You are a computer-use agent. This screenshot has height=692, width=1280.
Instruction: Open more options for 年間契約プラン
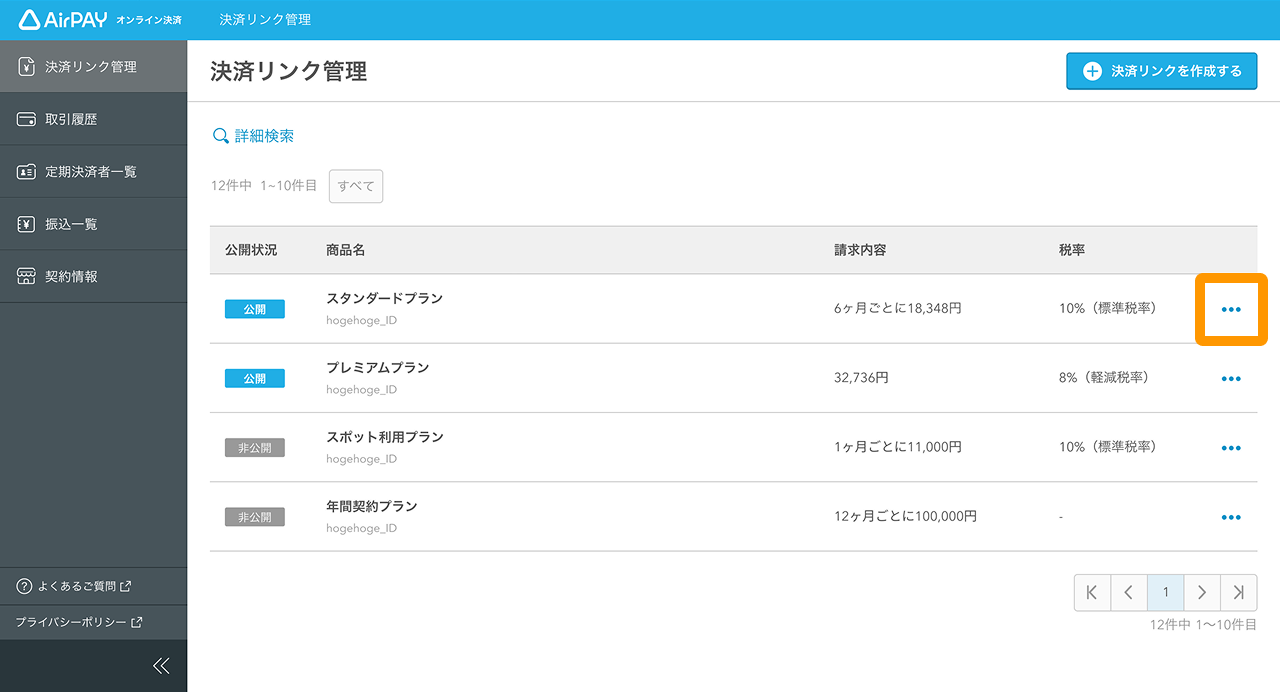[x=1231, y=517]
